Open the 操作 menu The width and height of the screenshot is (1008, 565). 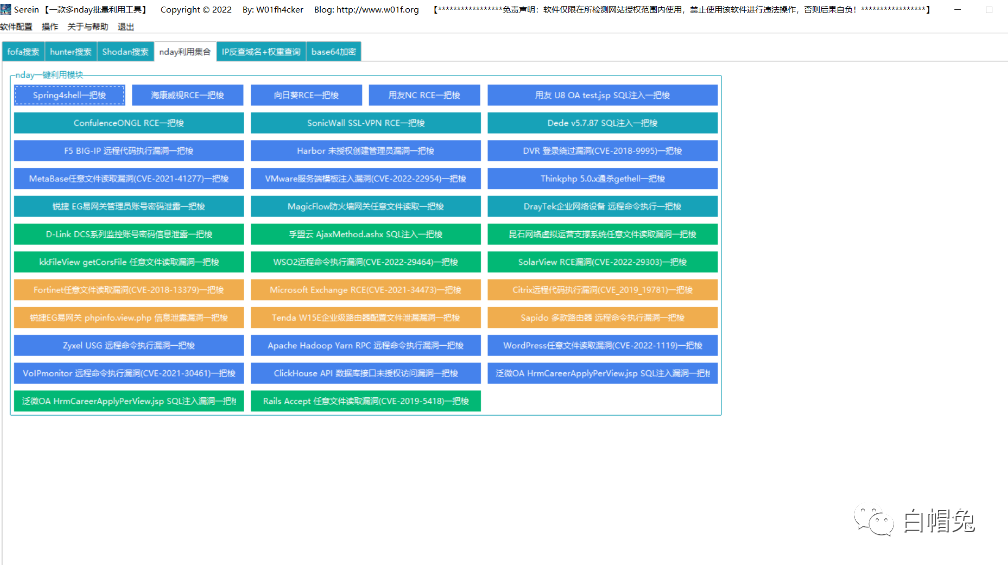50,26
